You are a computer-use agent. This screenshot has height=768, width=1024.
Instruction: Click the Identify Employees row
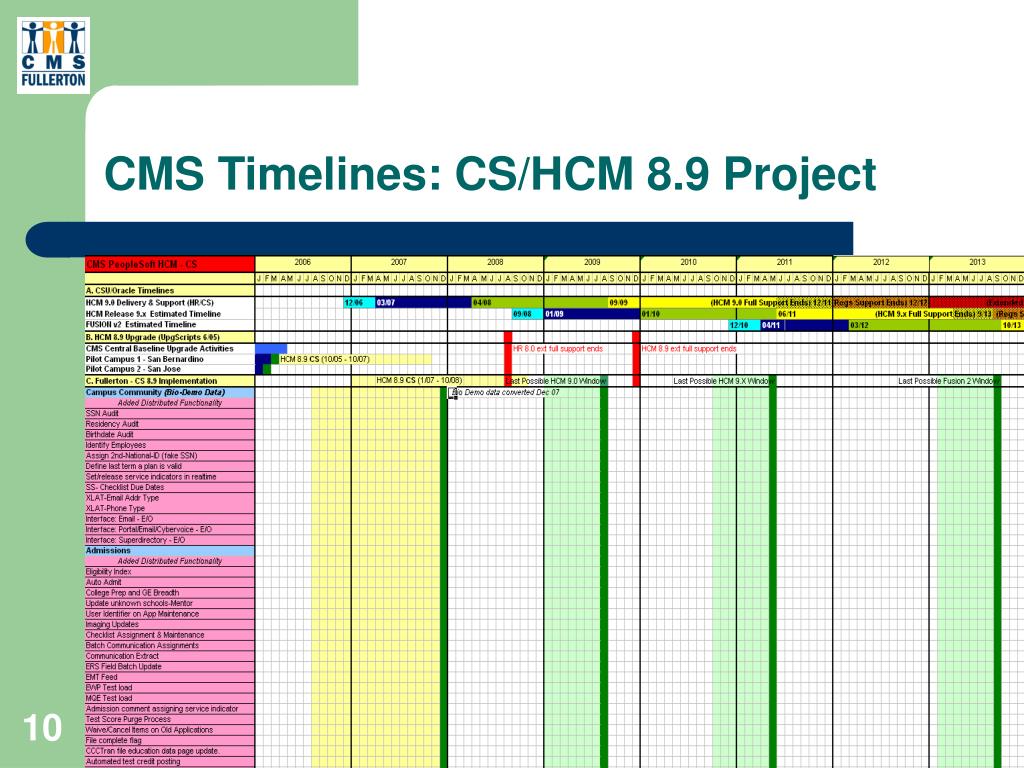point(170,445)
